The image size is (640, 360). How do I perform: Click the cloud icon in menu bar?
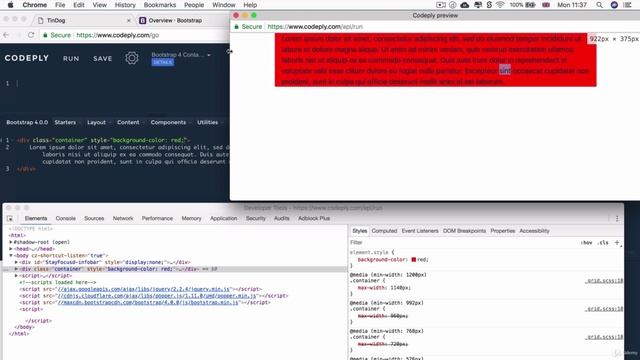[x=464, y=5]
